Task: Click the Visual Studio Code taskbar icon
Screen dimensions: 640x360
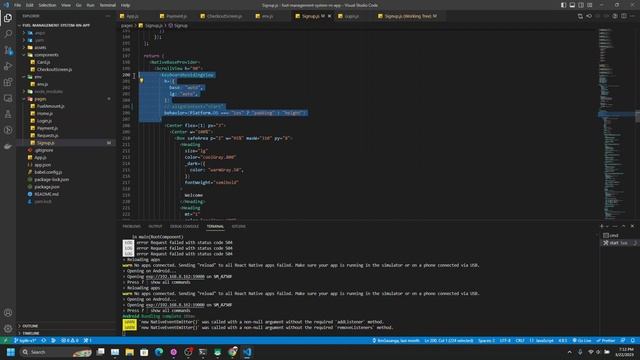Action: click(x=247, y=352)
